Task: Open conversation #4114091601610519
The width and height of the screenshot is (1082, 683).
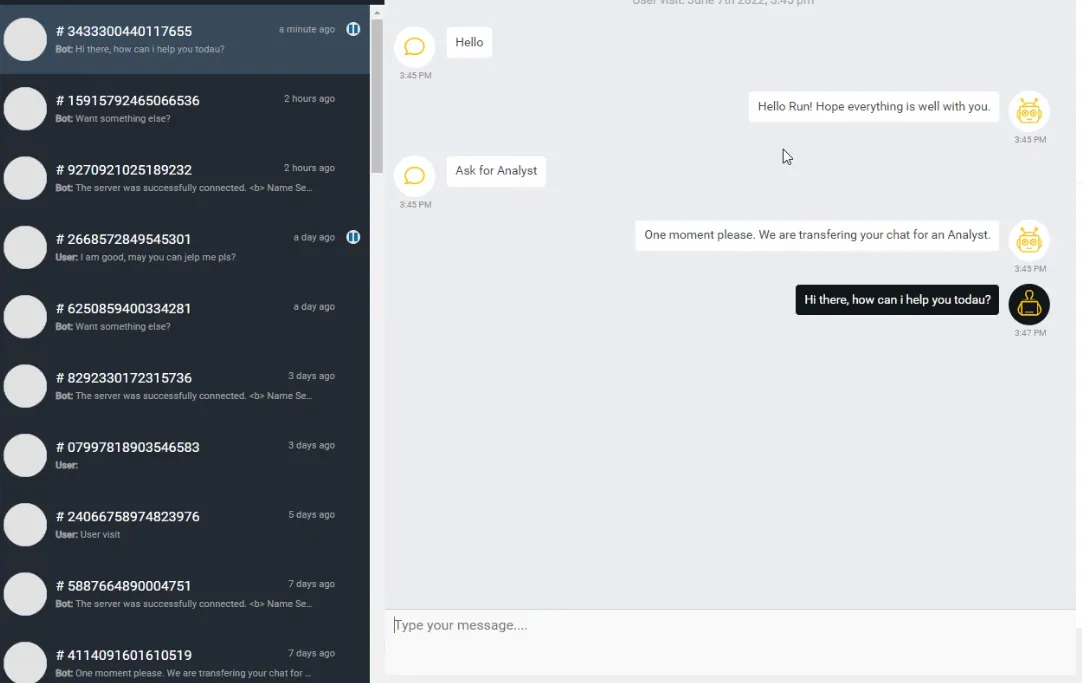Action: [185, 656]
